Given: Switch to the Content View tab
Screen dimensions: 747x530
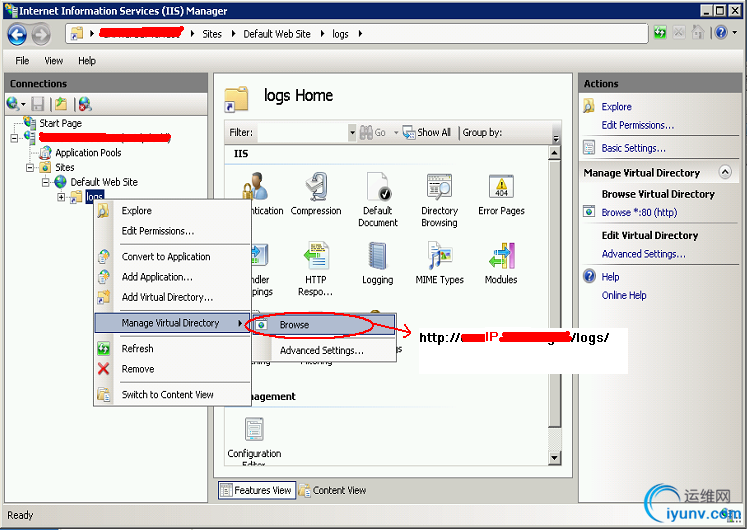Looking at the screenshot, I should tap(333, 490).
